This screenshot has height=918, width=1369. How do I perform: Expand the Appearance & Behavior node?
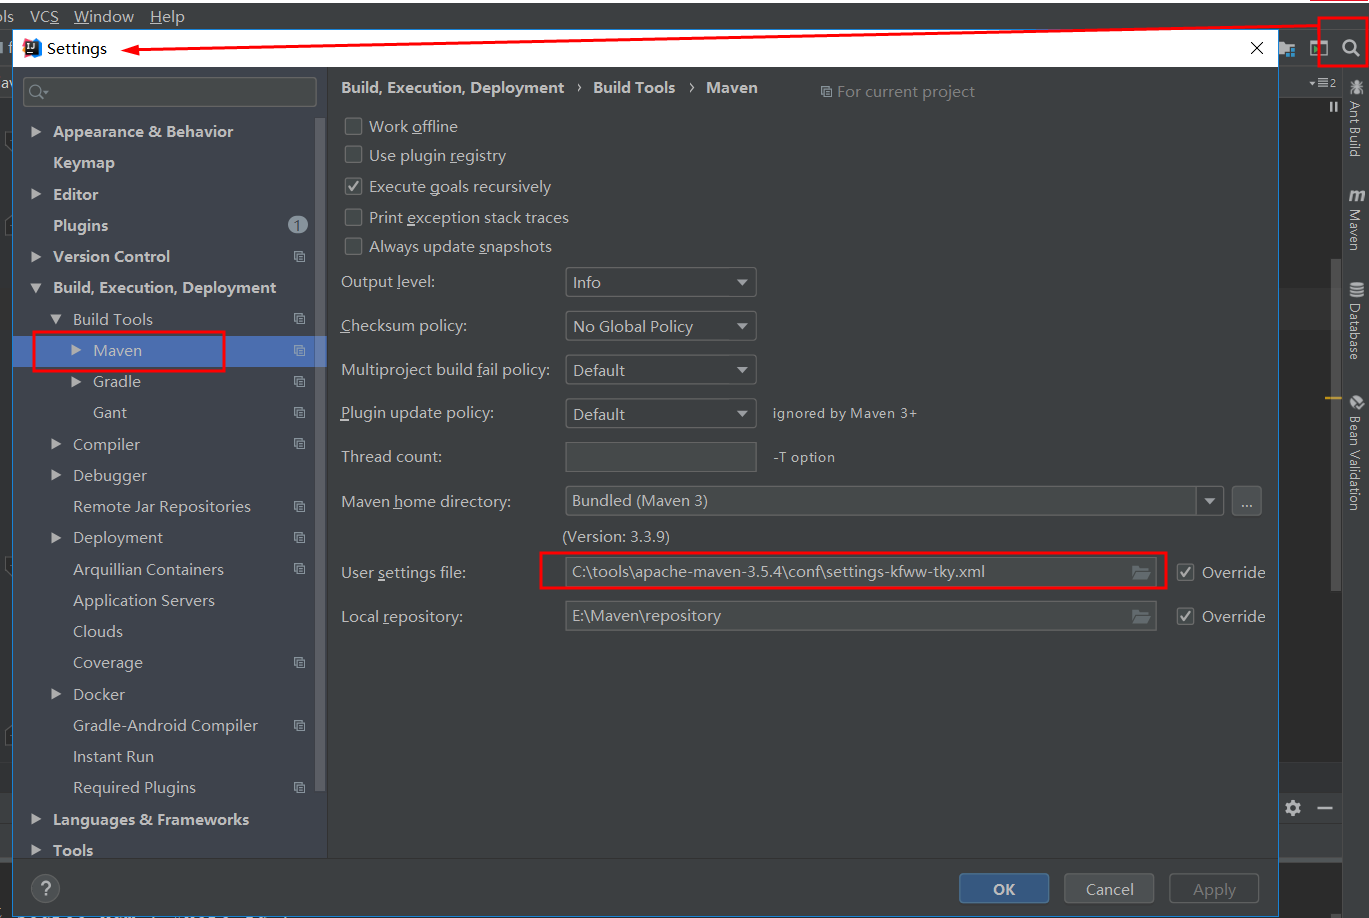[36, 131]
